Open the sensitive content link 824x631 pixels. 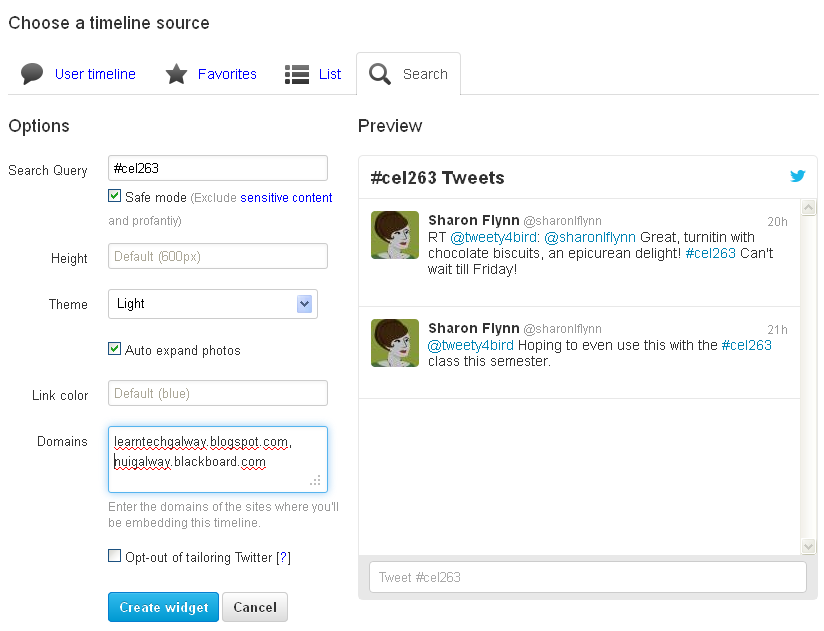(x=286, y=198)
